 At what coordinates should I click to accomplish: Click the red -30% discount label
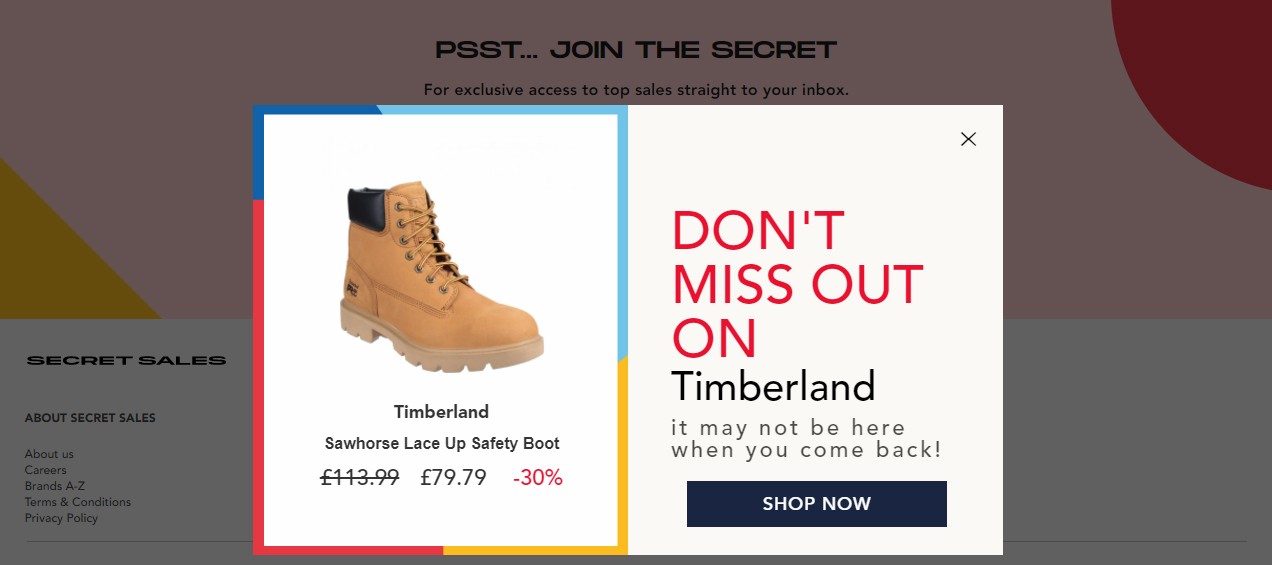[538, 478]
